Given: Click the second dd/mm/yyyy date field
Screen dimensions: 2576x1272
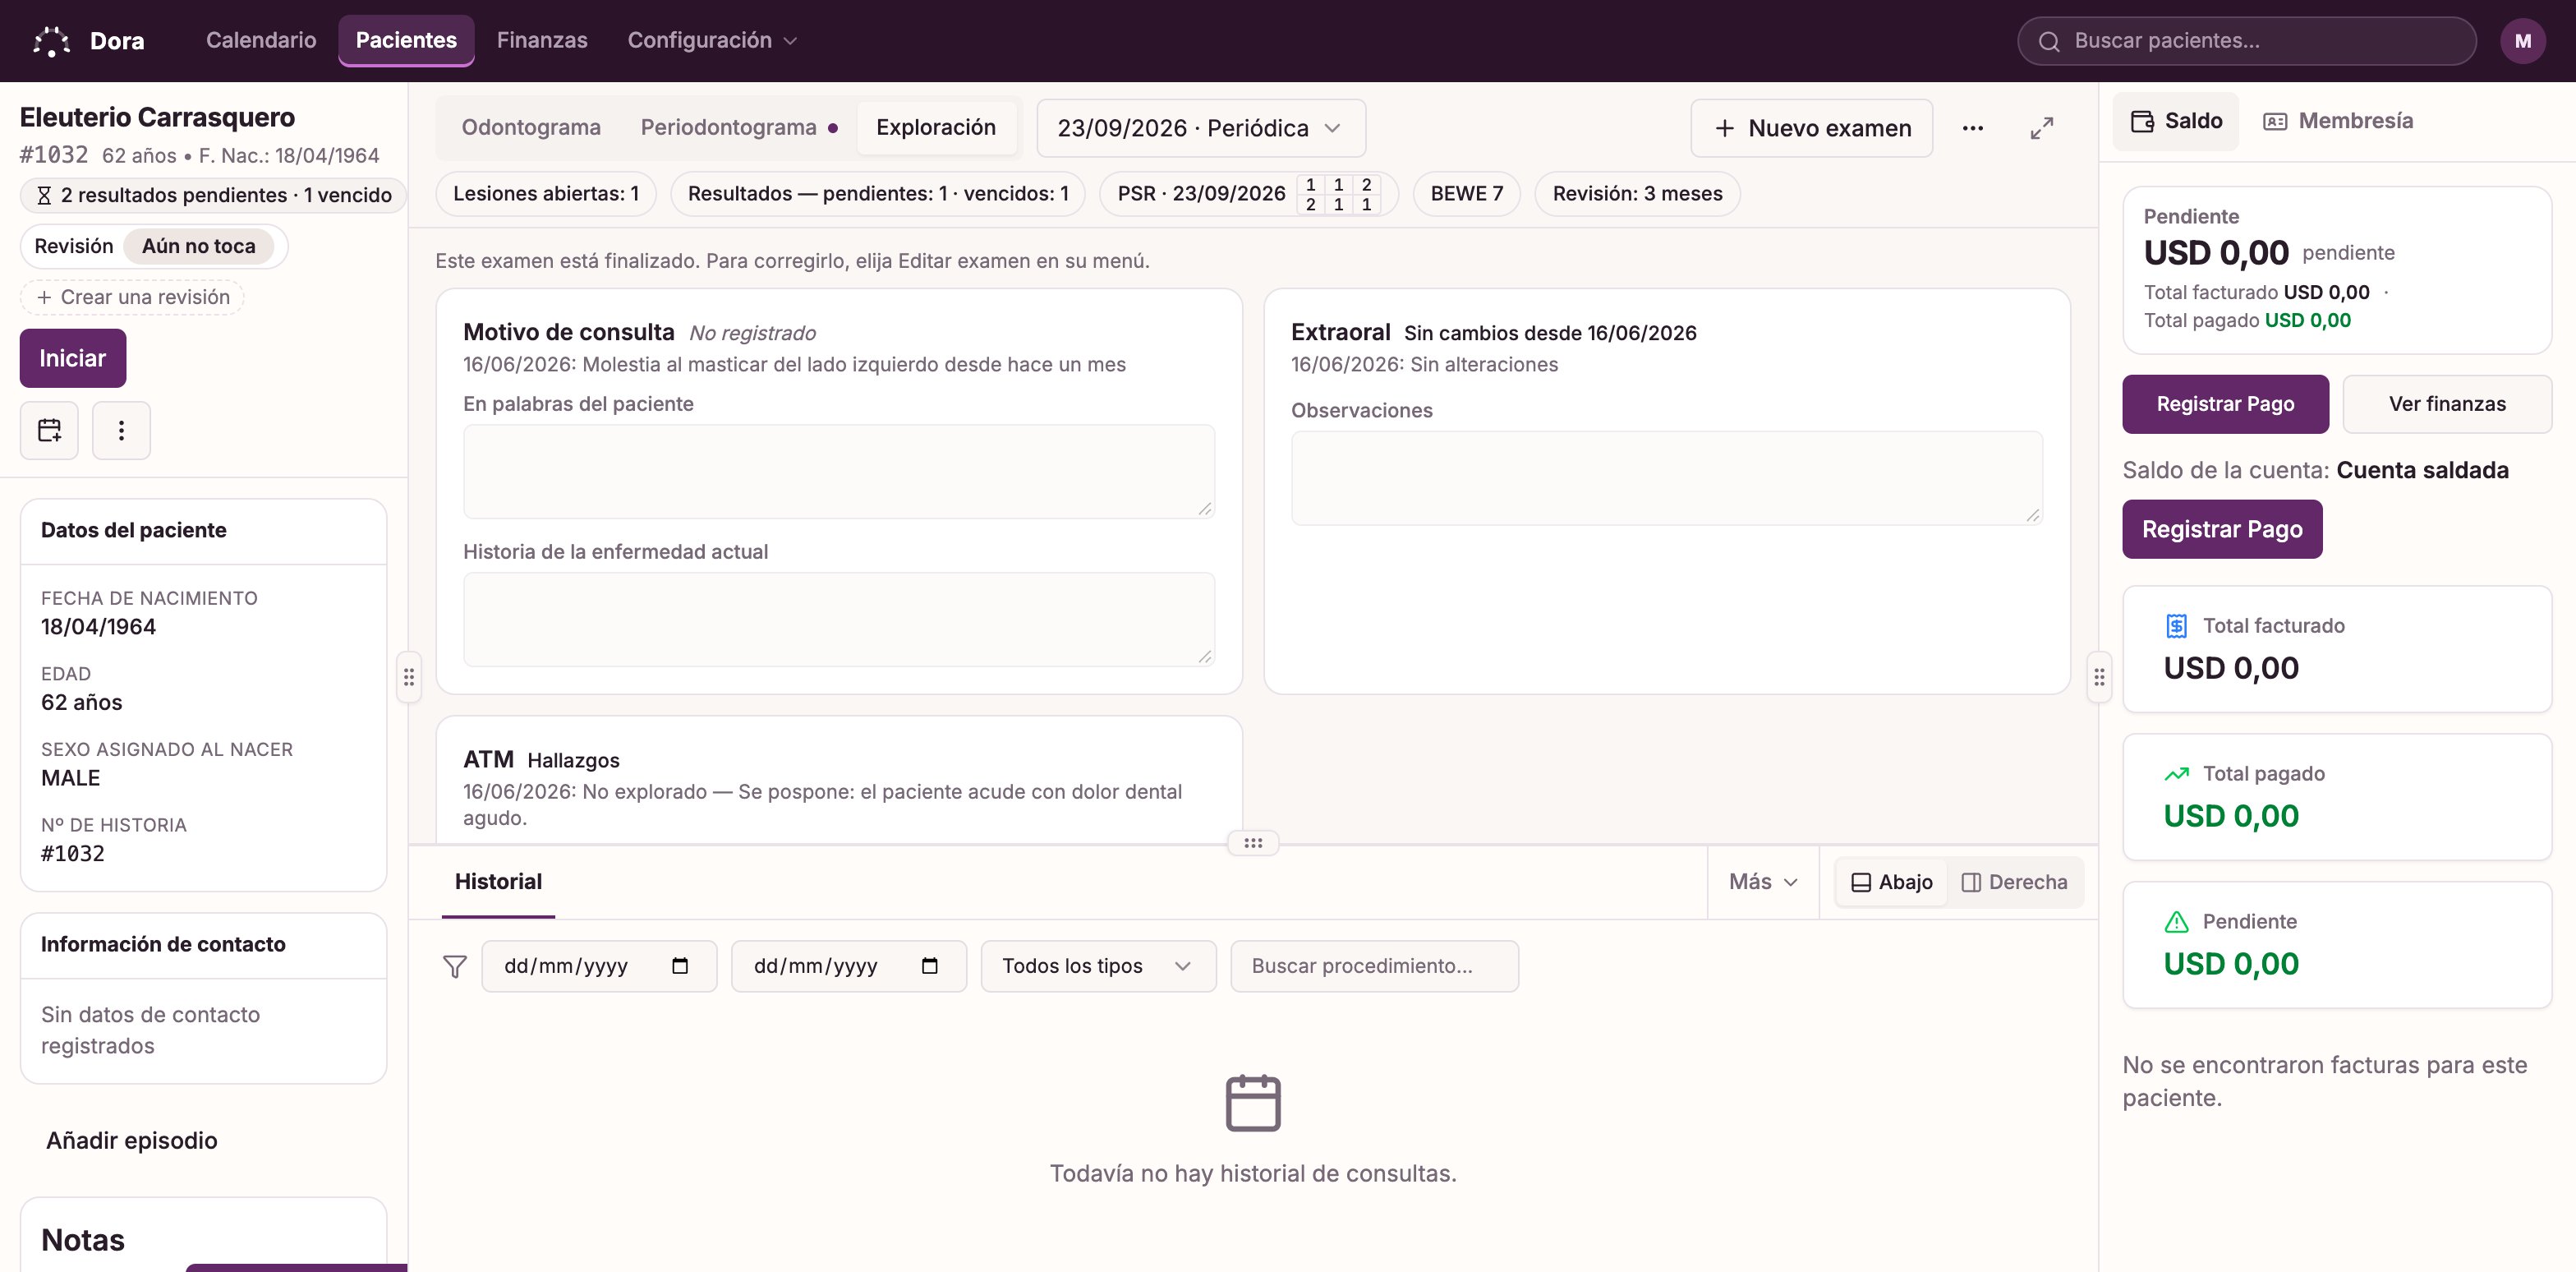Looking at the screenshot, I should [848, 966].
